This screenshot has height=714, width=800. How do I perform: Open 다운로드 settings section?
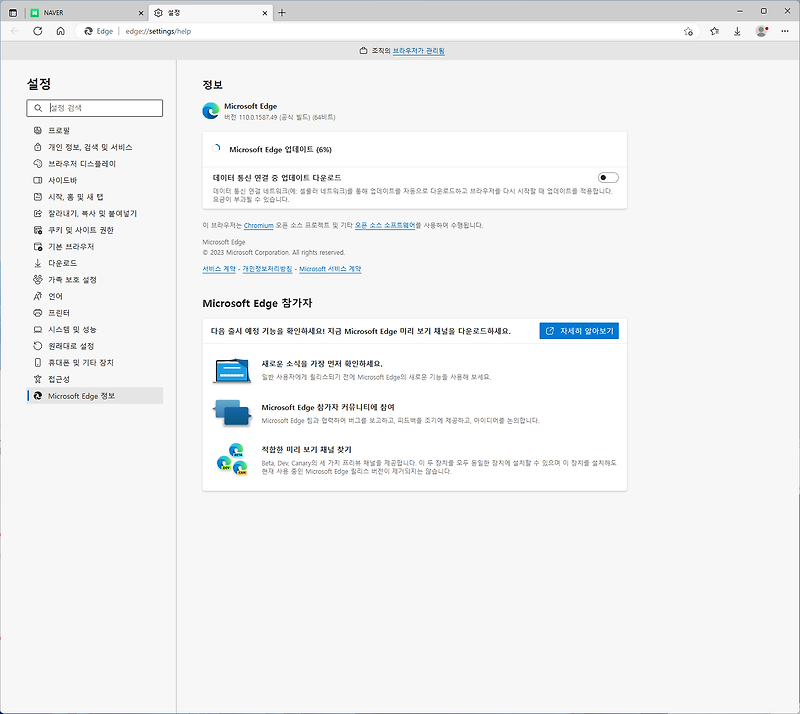95,263
